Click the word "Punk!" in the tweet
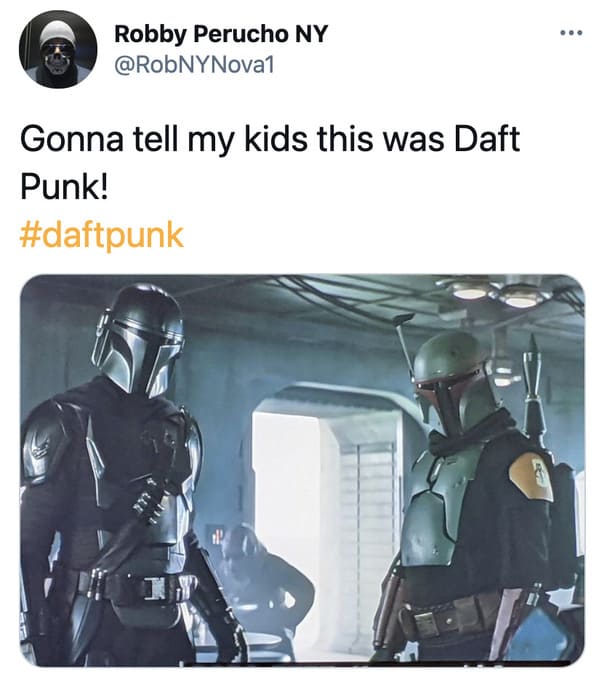This screenshot has width=599, height=683. pyautogui.click(x=64, y=187)
